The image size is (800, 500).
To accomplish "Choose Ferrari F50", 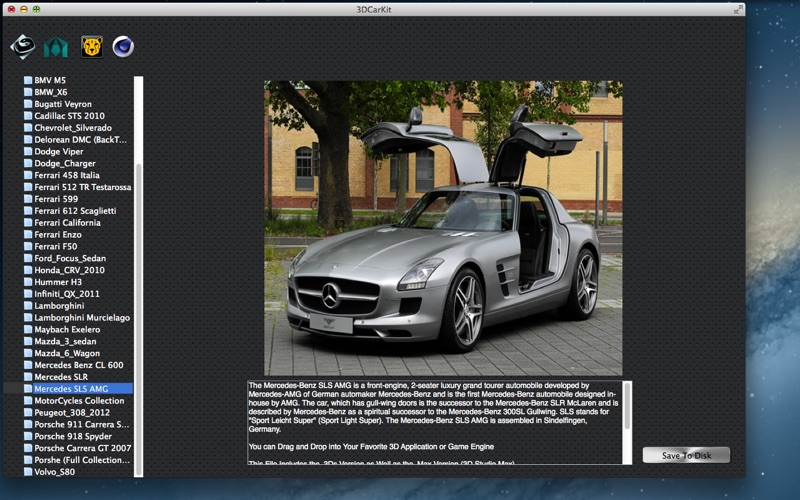I will click(56, 246).
